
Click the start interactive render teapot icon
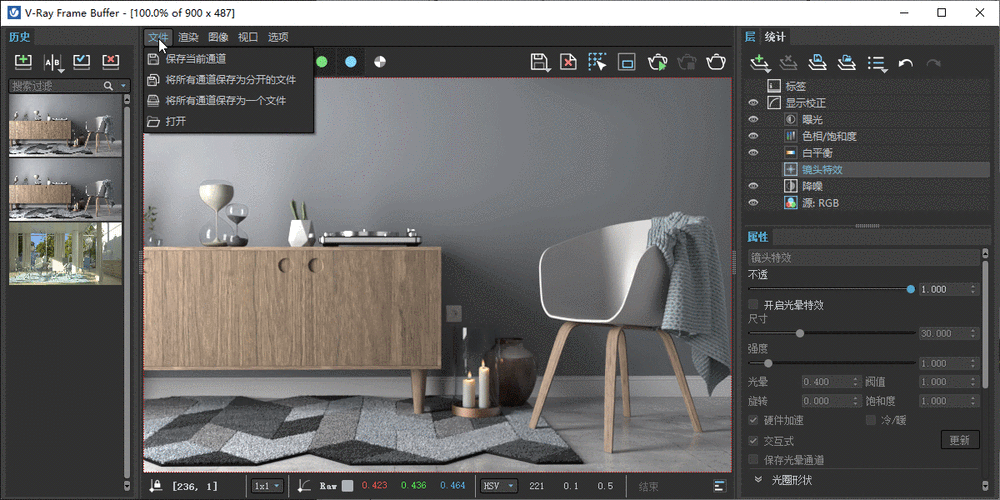click(657, 62)
